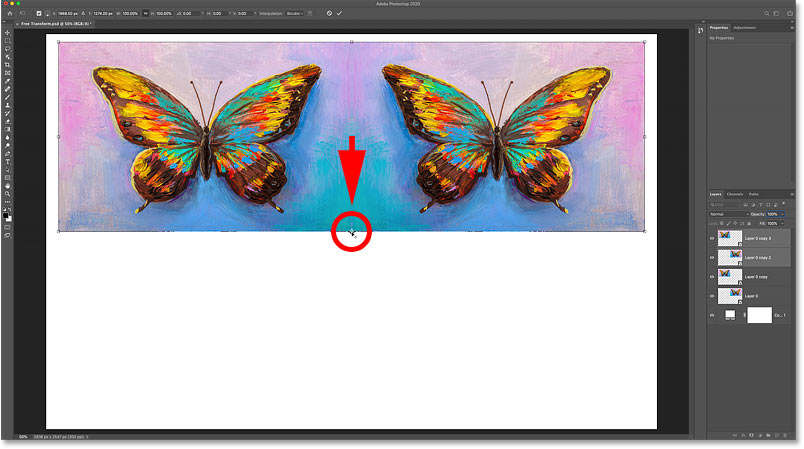Image resolution: width=804 pixels, height=449 pixels.
Task: Hide the Layer 0 copy 2 layer
Action: coord(712,257)
